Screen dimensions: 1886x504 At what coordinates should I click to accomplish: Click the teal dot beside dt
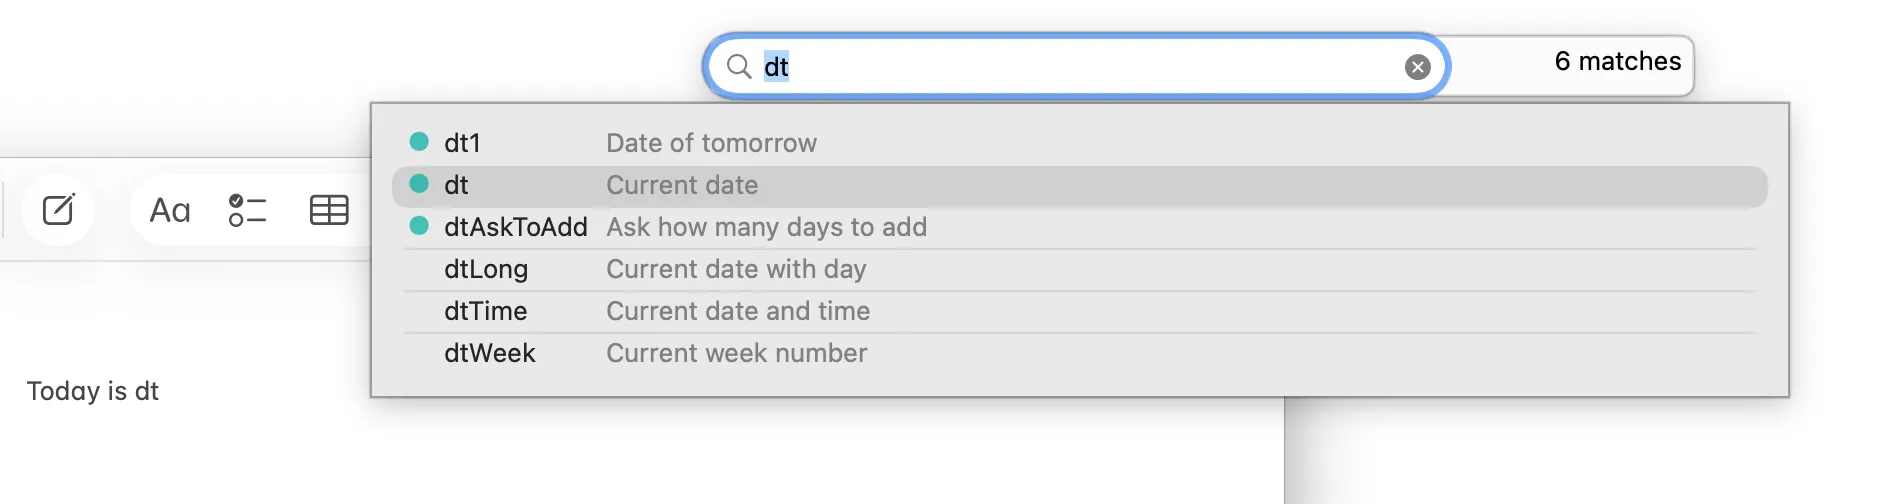[420, 184]
